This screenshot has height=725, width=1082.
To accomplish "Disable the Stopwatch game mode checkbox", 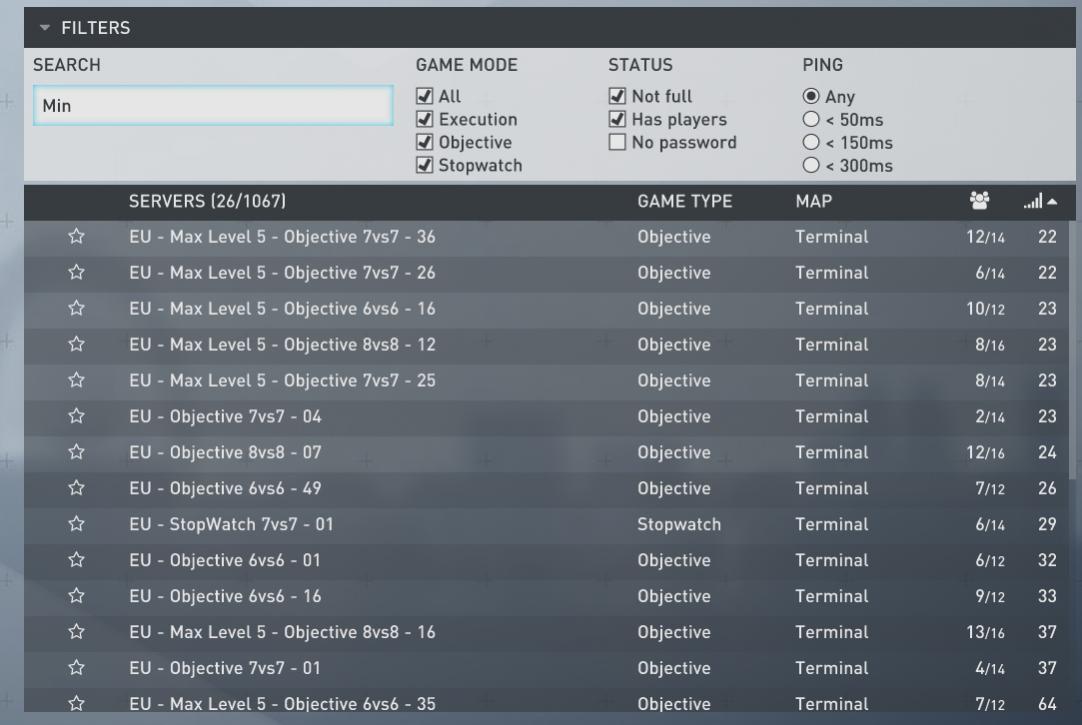I will 424,165.
